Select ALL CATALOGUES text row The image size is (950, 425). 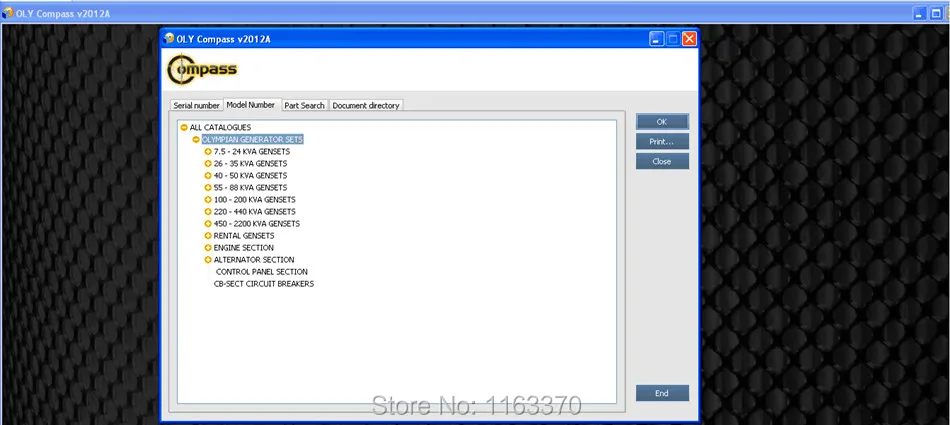tap(220, 127)
